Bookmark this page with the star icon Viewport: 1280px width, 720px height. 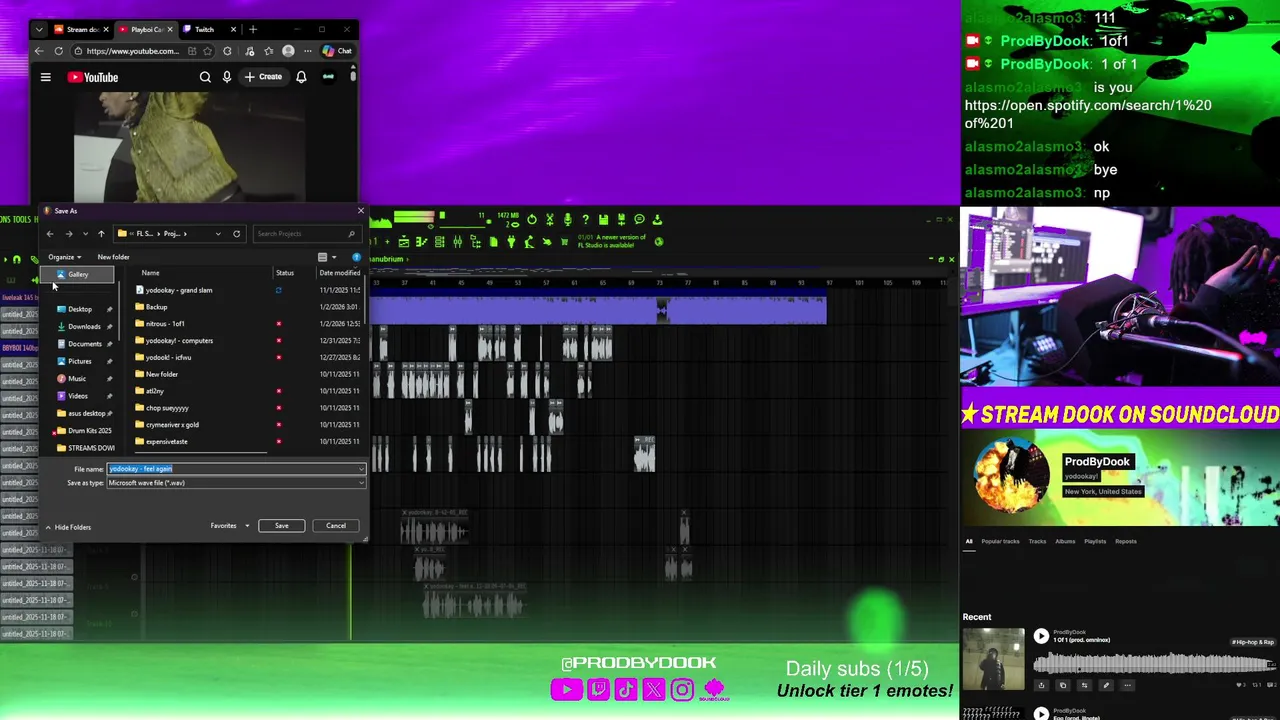tap(207, 51)
